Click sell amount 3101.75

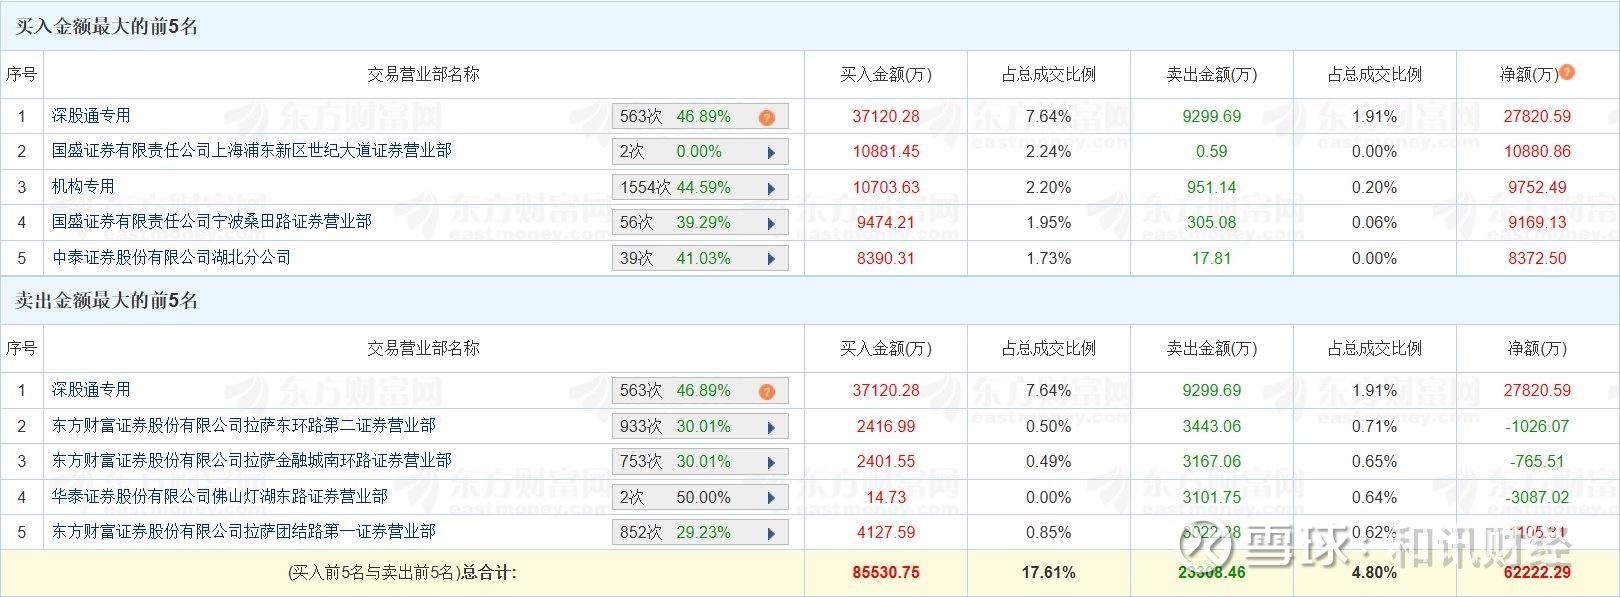tap(1212, 497)
